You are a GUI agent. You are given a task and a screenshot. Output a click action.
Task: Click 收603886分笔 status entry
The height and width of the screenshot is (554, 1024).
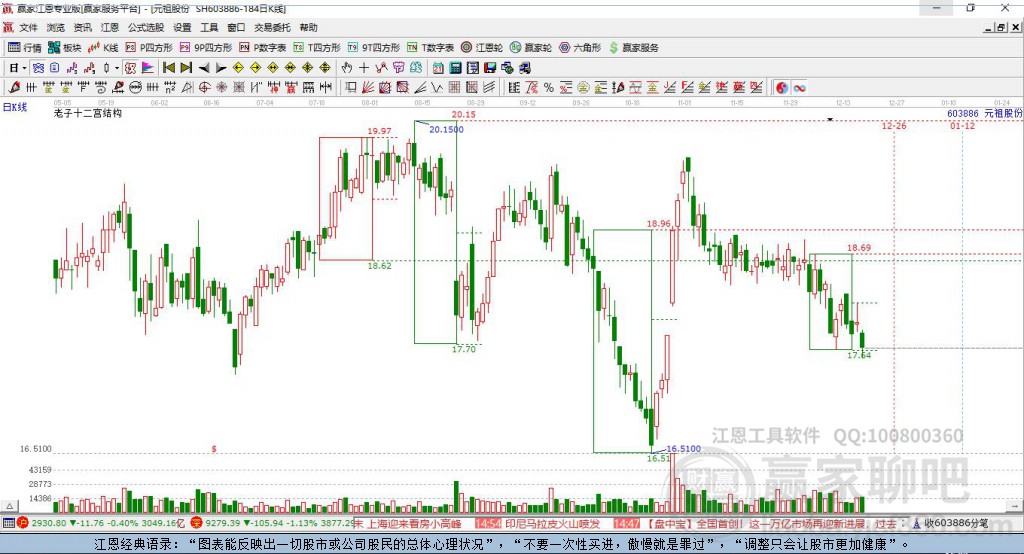tap(955, 523)
